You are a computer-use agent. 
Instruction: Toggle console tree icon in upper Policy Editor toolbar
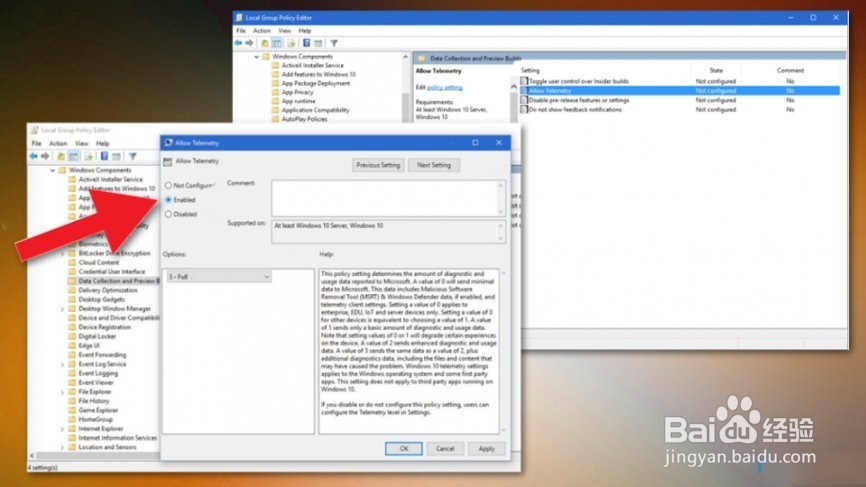point(277,43)
